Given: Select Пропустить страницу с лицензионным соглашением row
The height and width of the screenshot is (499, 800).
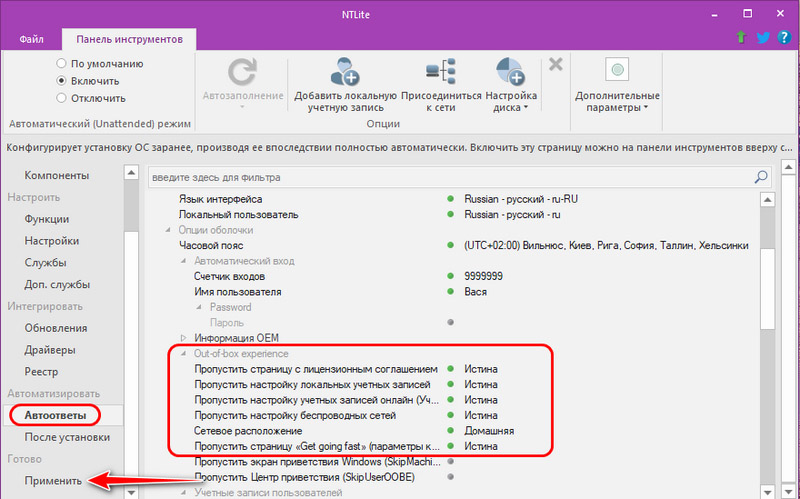Looking at the screenshot, I should pos(316,369).
